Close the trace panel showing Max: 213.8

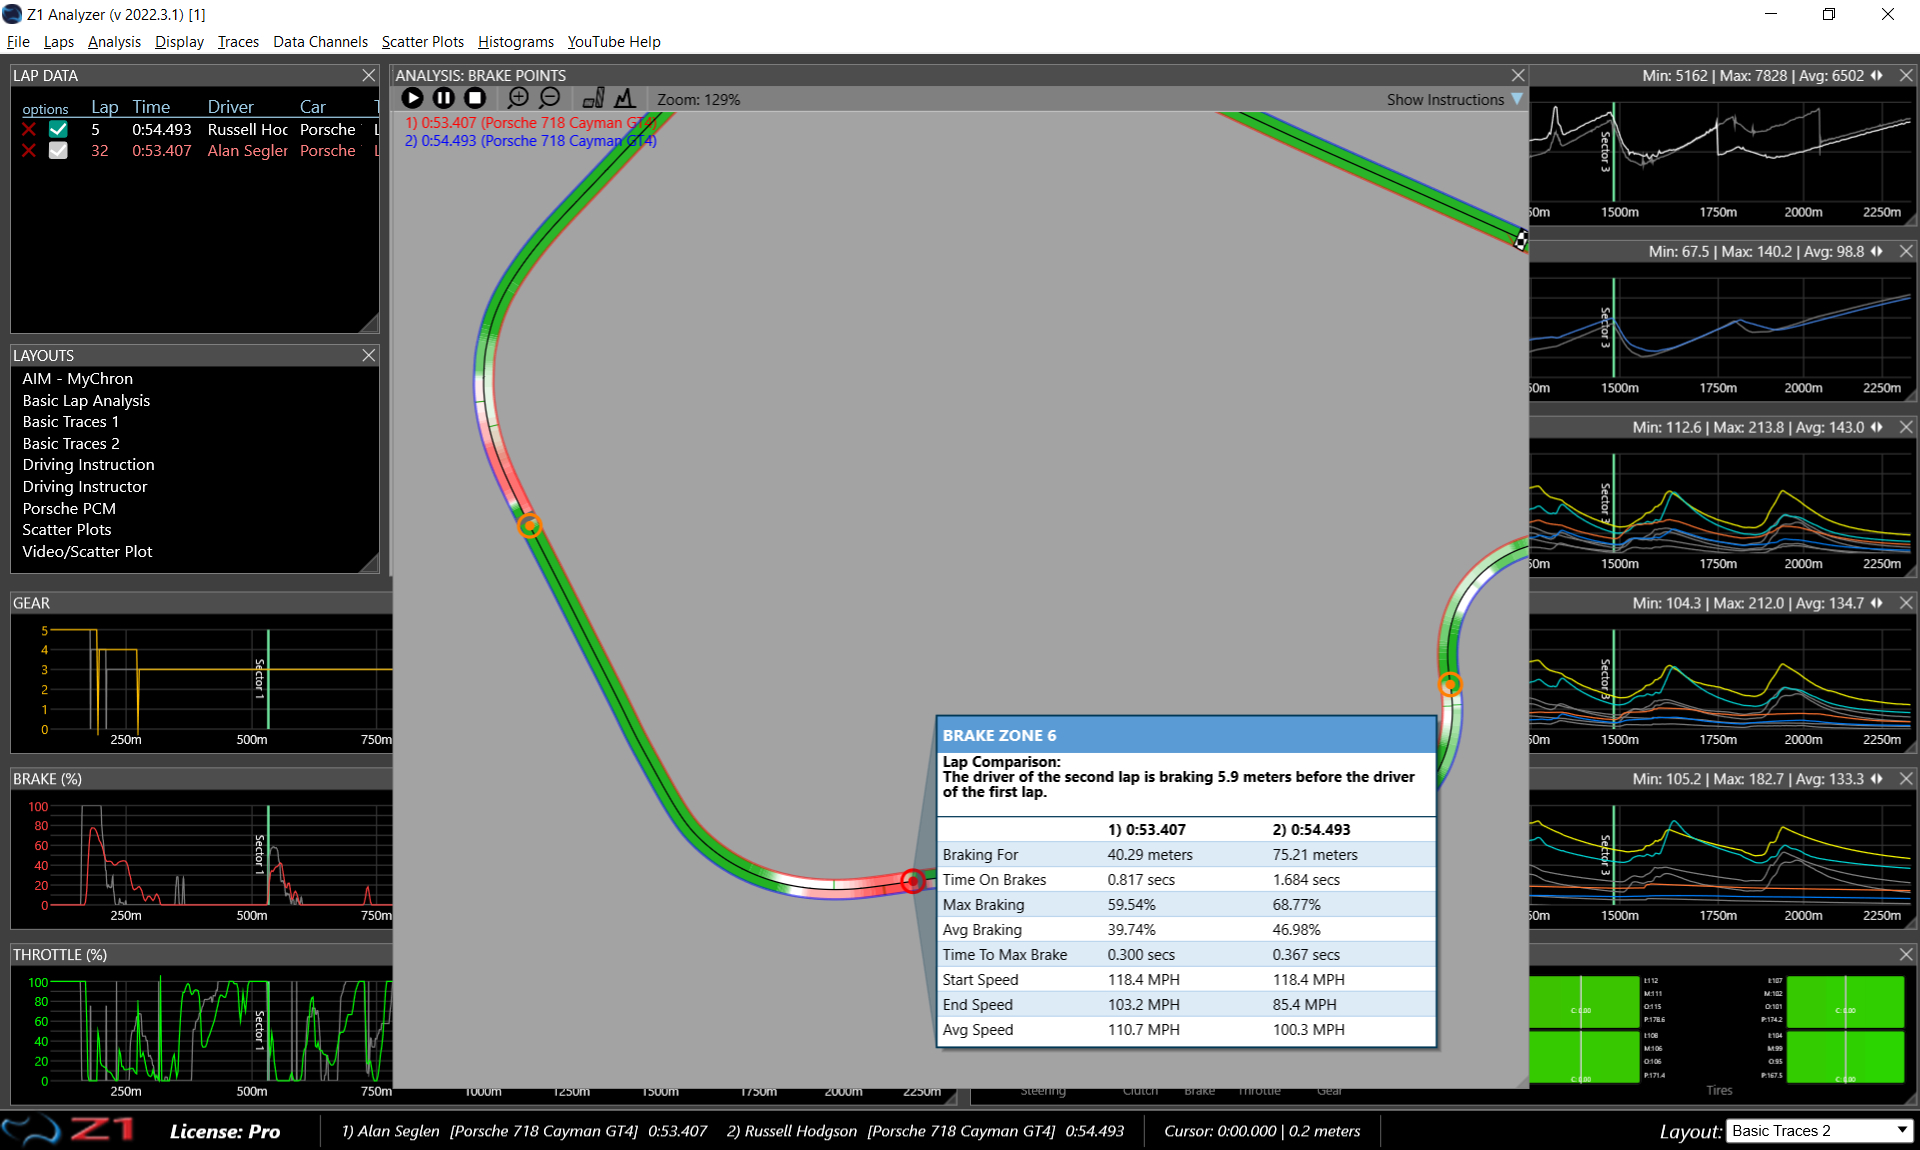tap(1906, 427)
